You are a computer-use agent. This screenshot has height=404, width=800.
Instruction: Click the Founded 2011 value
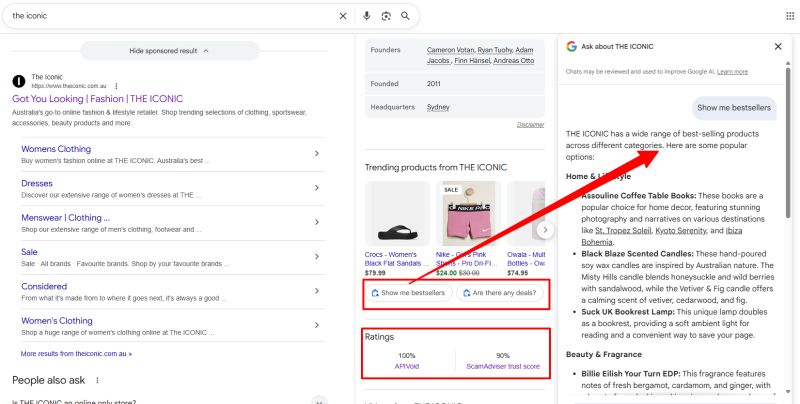coord(434,84)
